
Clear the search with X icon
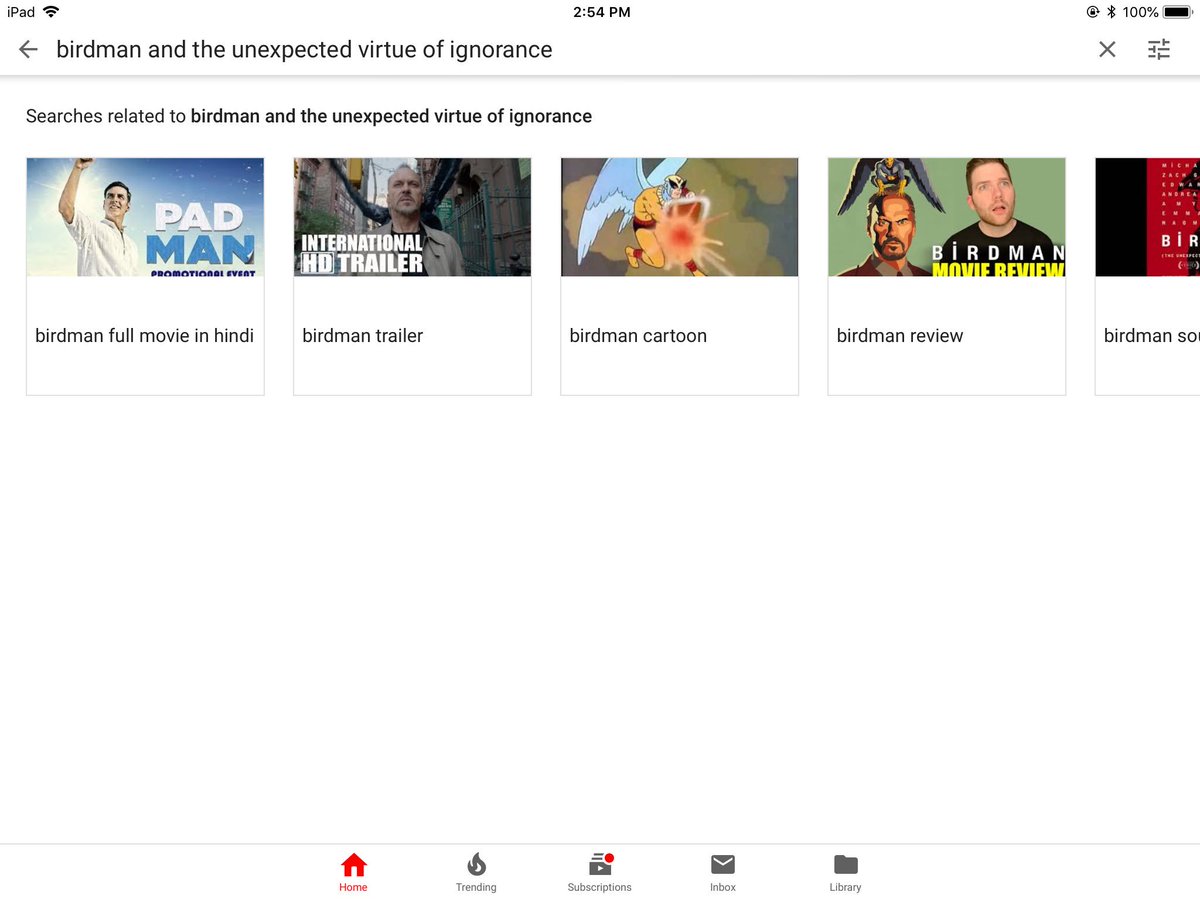point(1107,49)
